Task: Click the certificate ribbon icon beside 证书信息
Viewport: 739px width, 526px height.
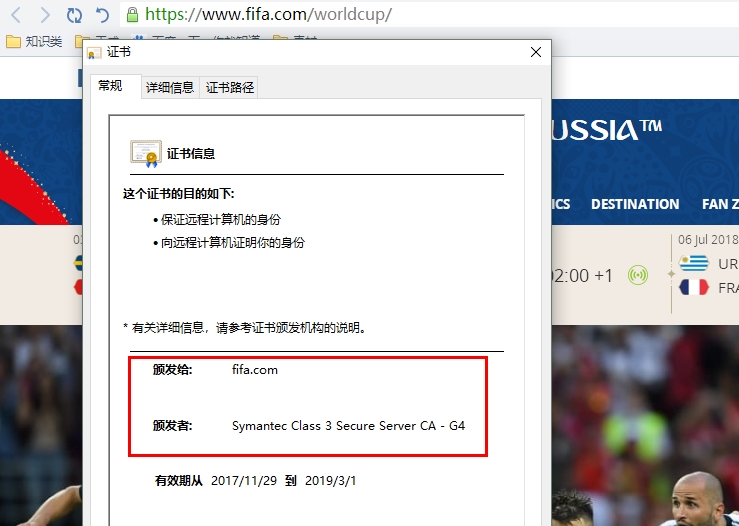Action: (x=146, y=153)
